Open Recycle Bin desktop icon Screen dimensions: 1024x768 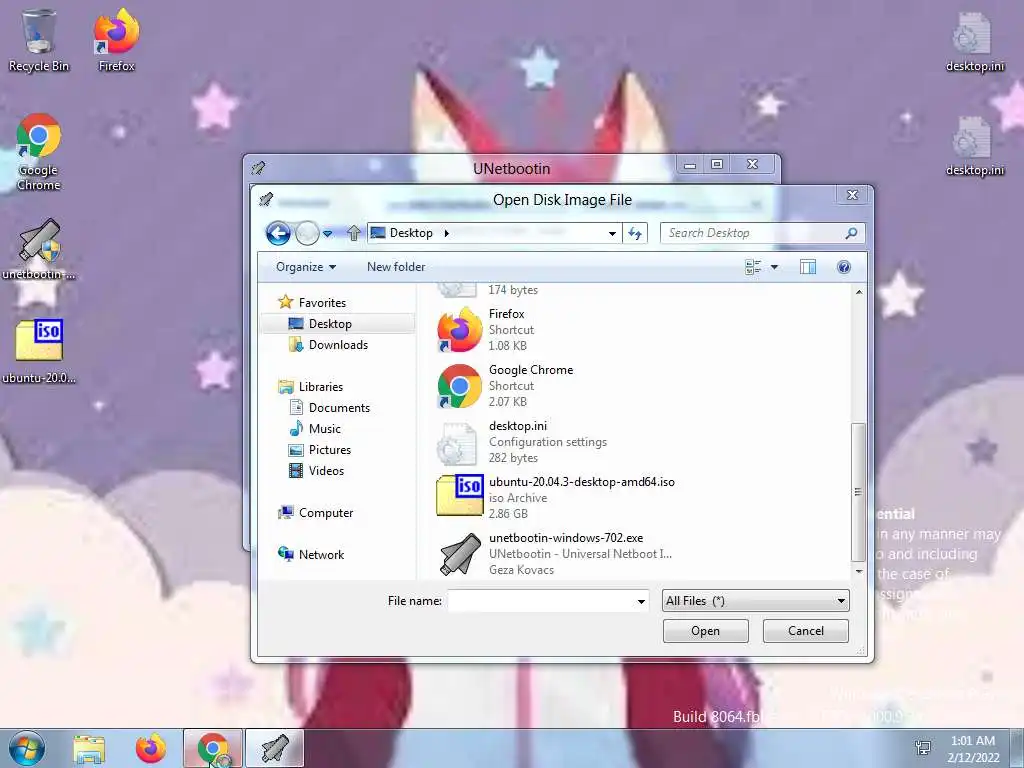click(x=39, y=40)
